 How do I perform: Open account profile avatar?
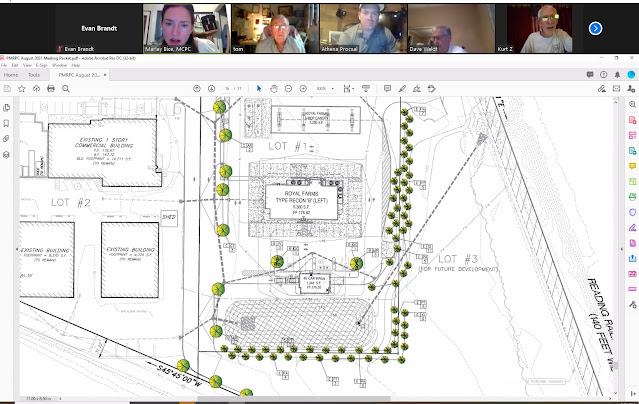pyautogui.click(x=631, y=75)
